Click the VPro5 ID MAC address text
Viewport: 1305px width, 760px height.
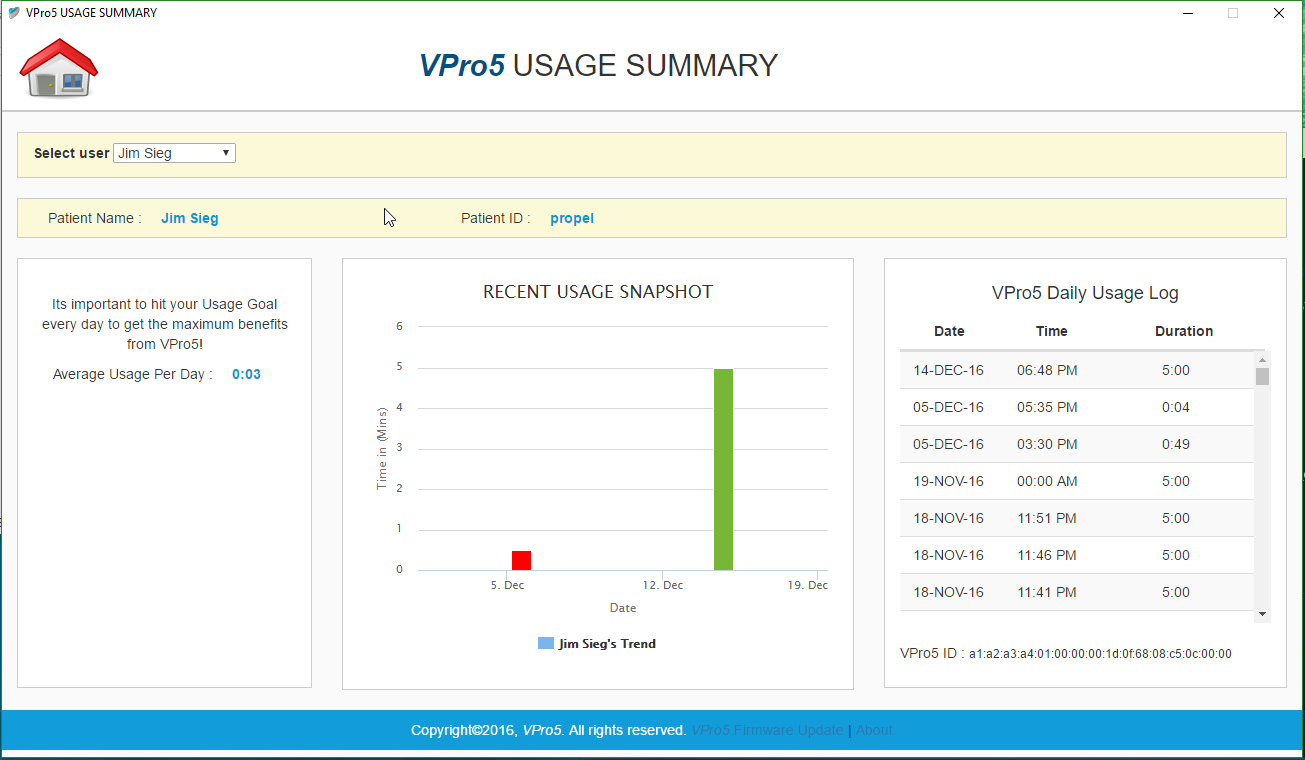tap(1100, 654)
